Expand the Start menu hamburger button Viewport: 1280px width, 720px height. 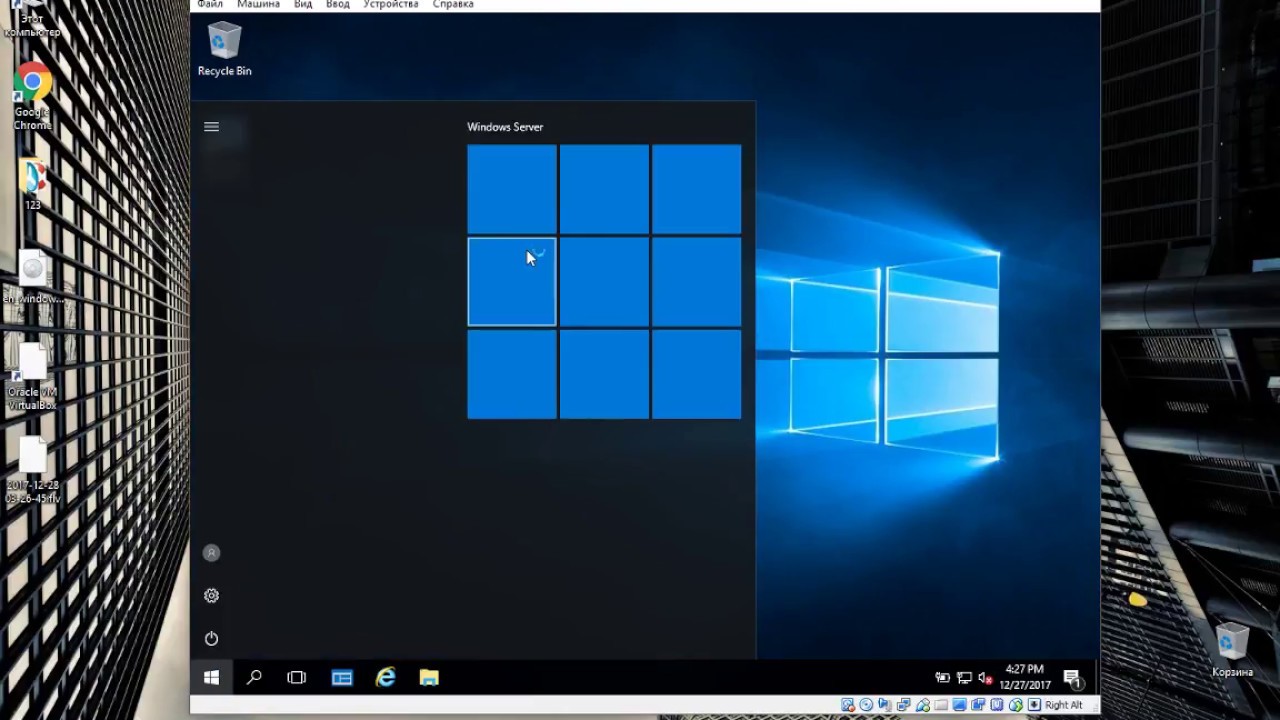point(211,127)
